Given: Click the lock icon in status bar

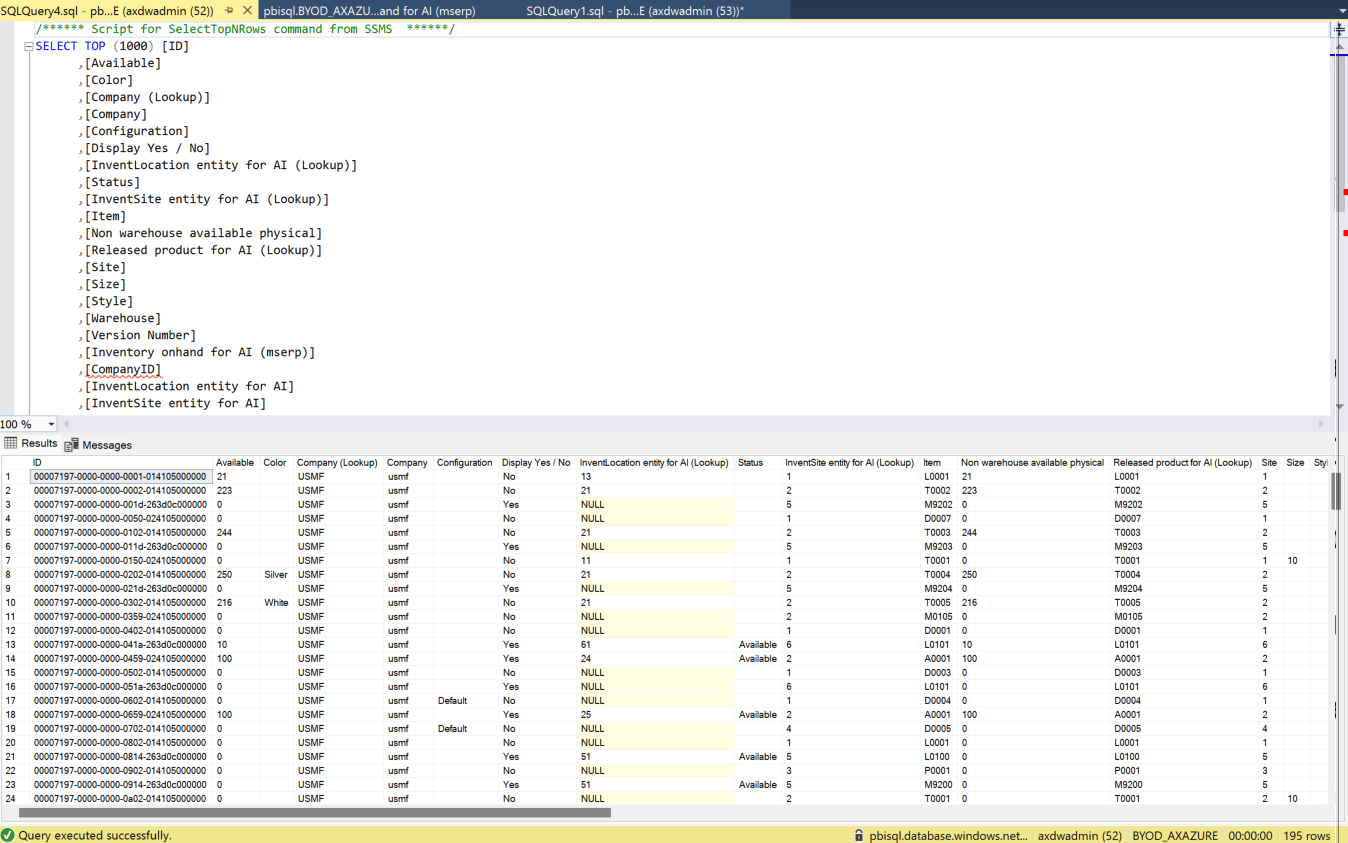Looking at the screenshot, I should pos(858,835).
